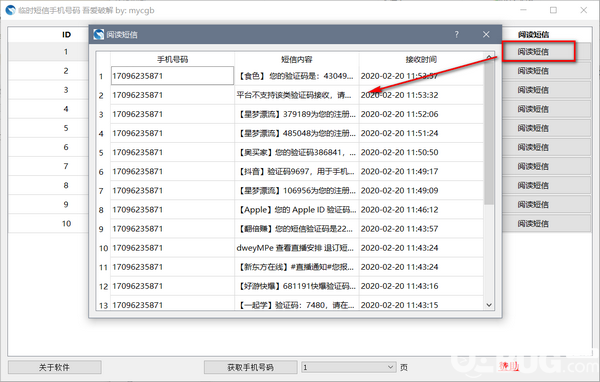
Task: Select the 【抖音】验证码9697 message cell
Action: (x=297, y=171)
